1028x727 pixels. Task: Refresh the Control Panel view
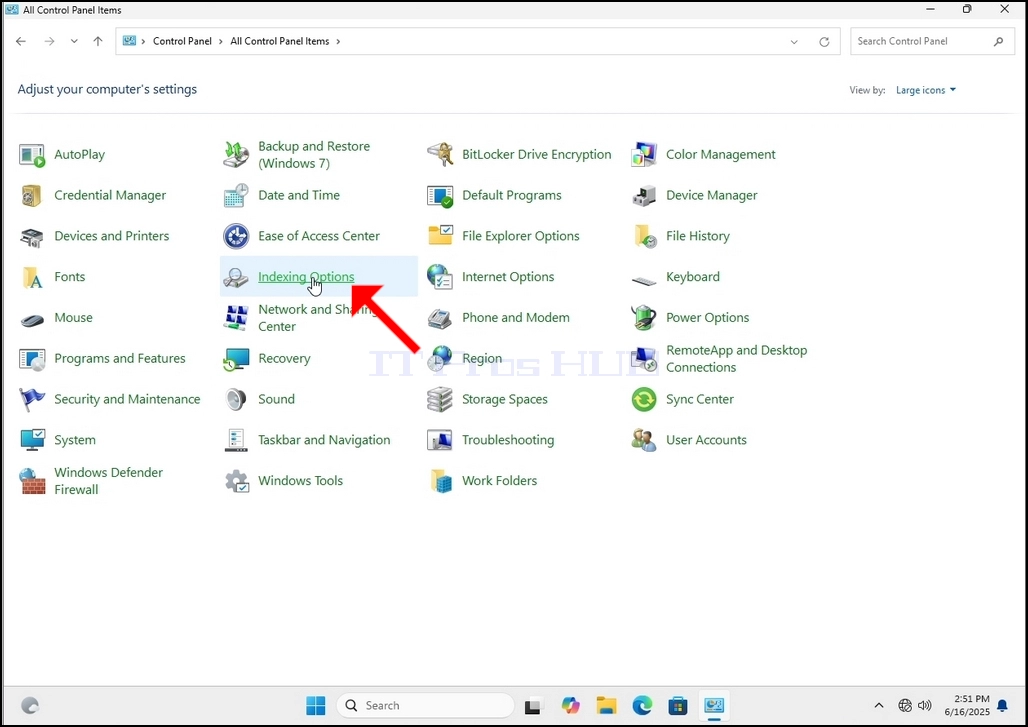pyautogui.click(x=824, y=41)
